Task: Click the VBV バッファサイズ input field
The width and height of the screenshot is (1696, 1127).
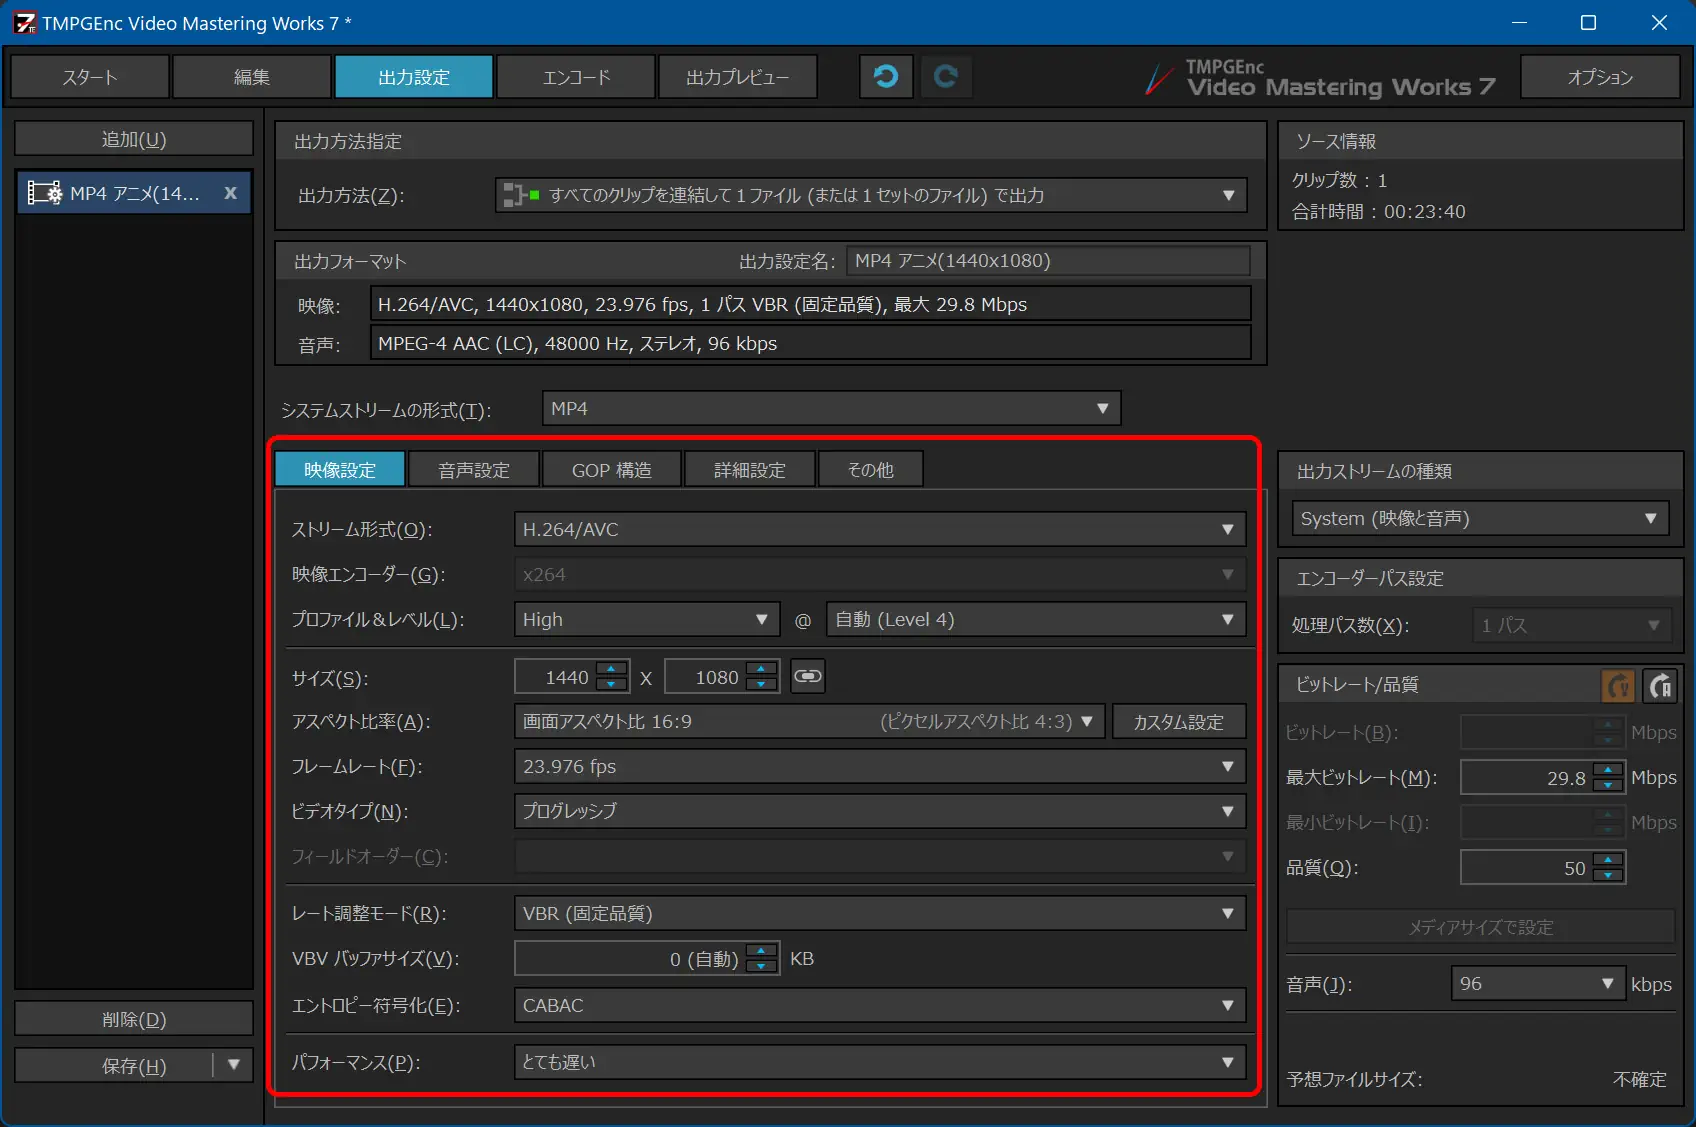Action: point(630,958)
